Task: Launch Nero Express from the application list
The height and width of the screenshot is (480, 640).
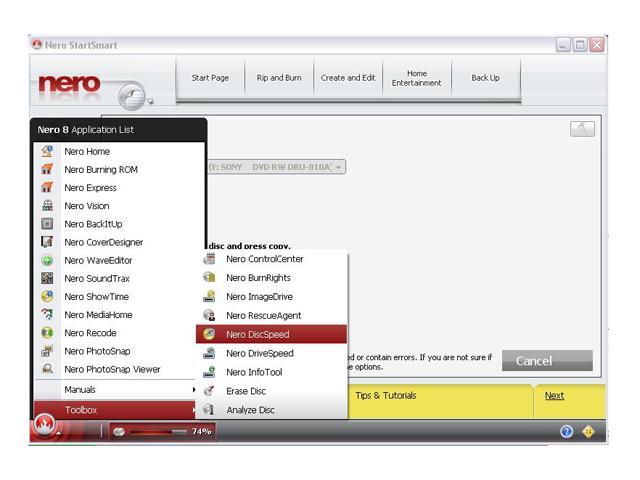Action: (119, 187)
